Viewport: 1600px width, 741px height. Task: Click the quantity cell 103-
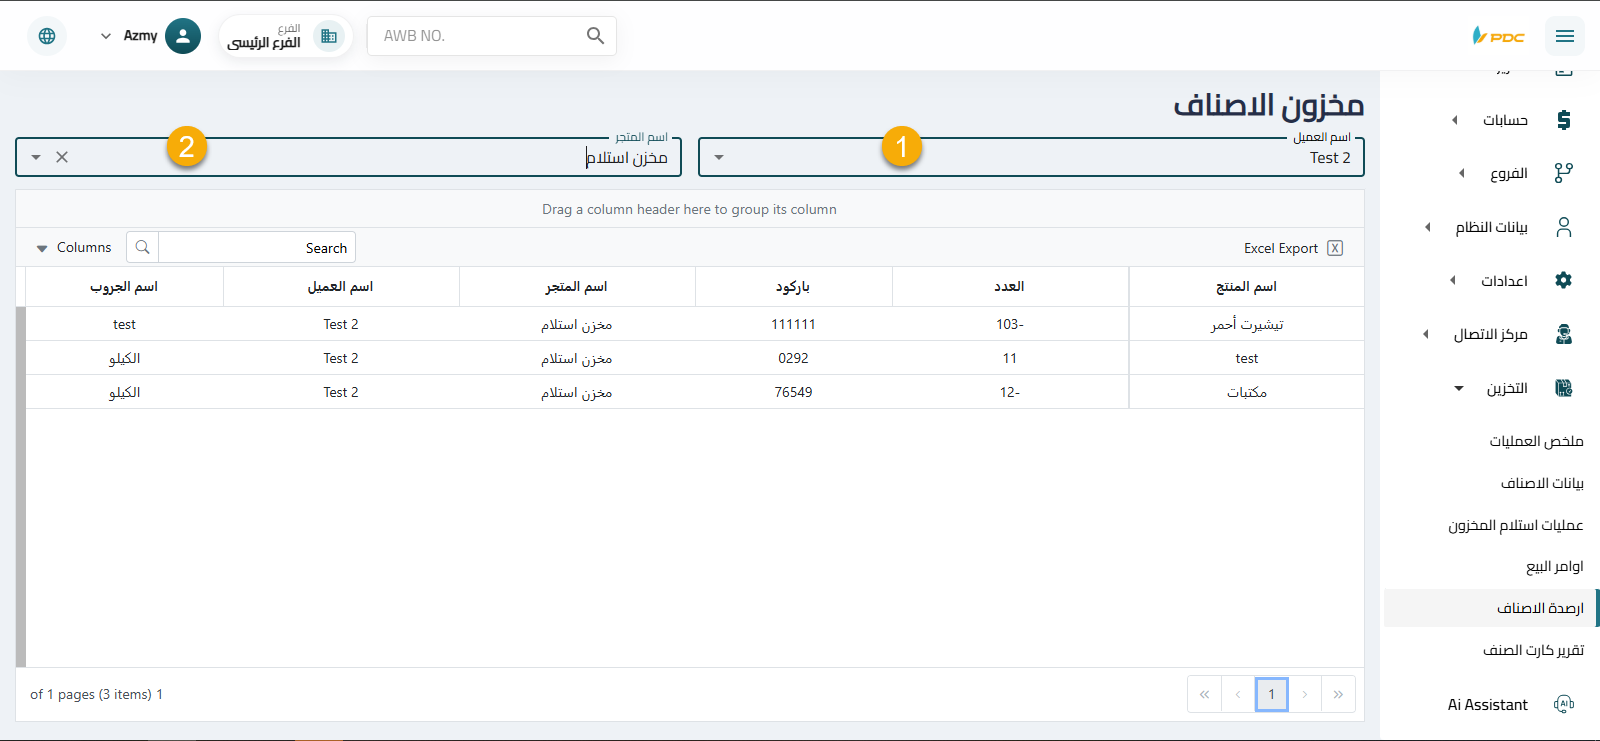point(1010,324)
